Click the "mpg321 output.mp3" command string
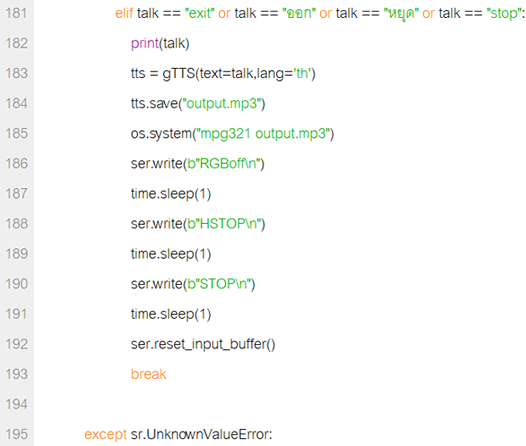This screenshot has height=446, width=526. tap(265, 134)
